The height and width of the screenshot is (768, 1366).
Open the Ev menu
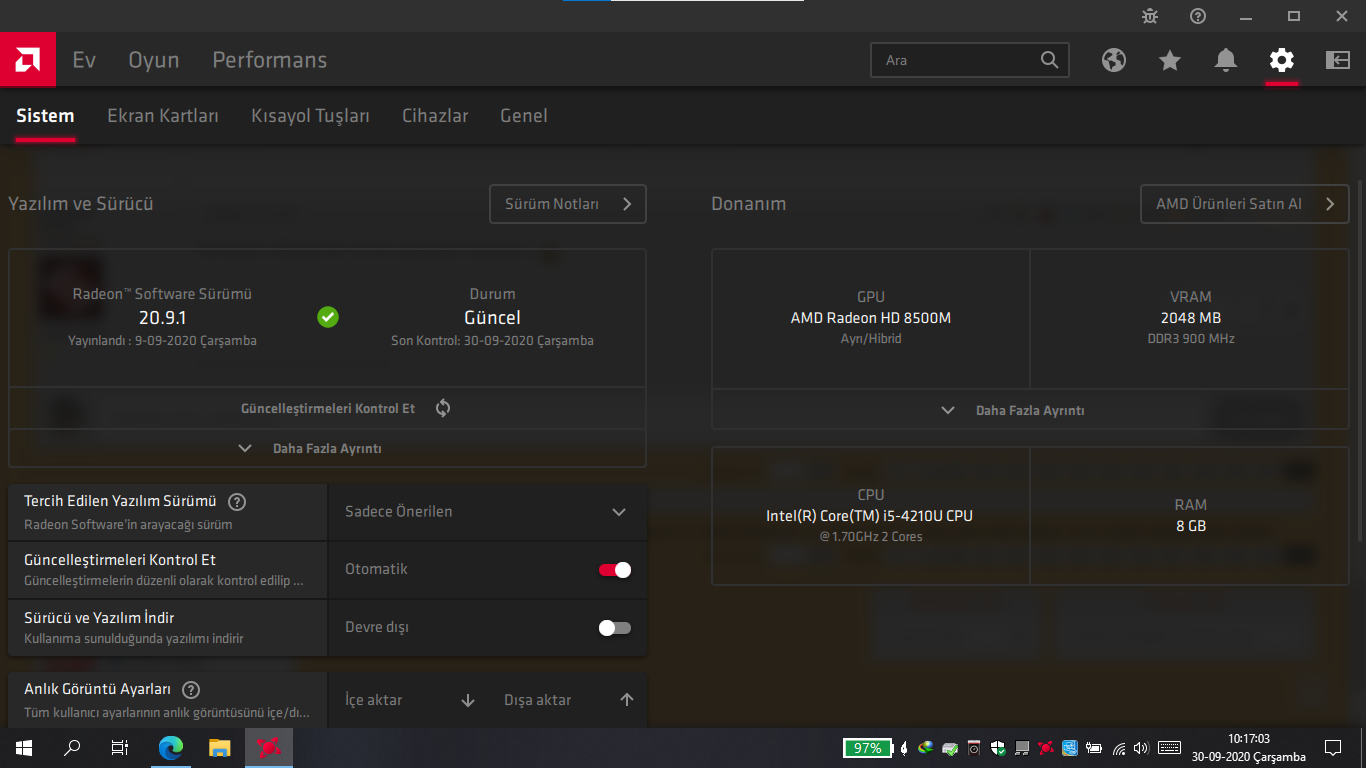coord(84,60)
